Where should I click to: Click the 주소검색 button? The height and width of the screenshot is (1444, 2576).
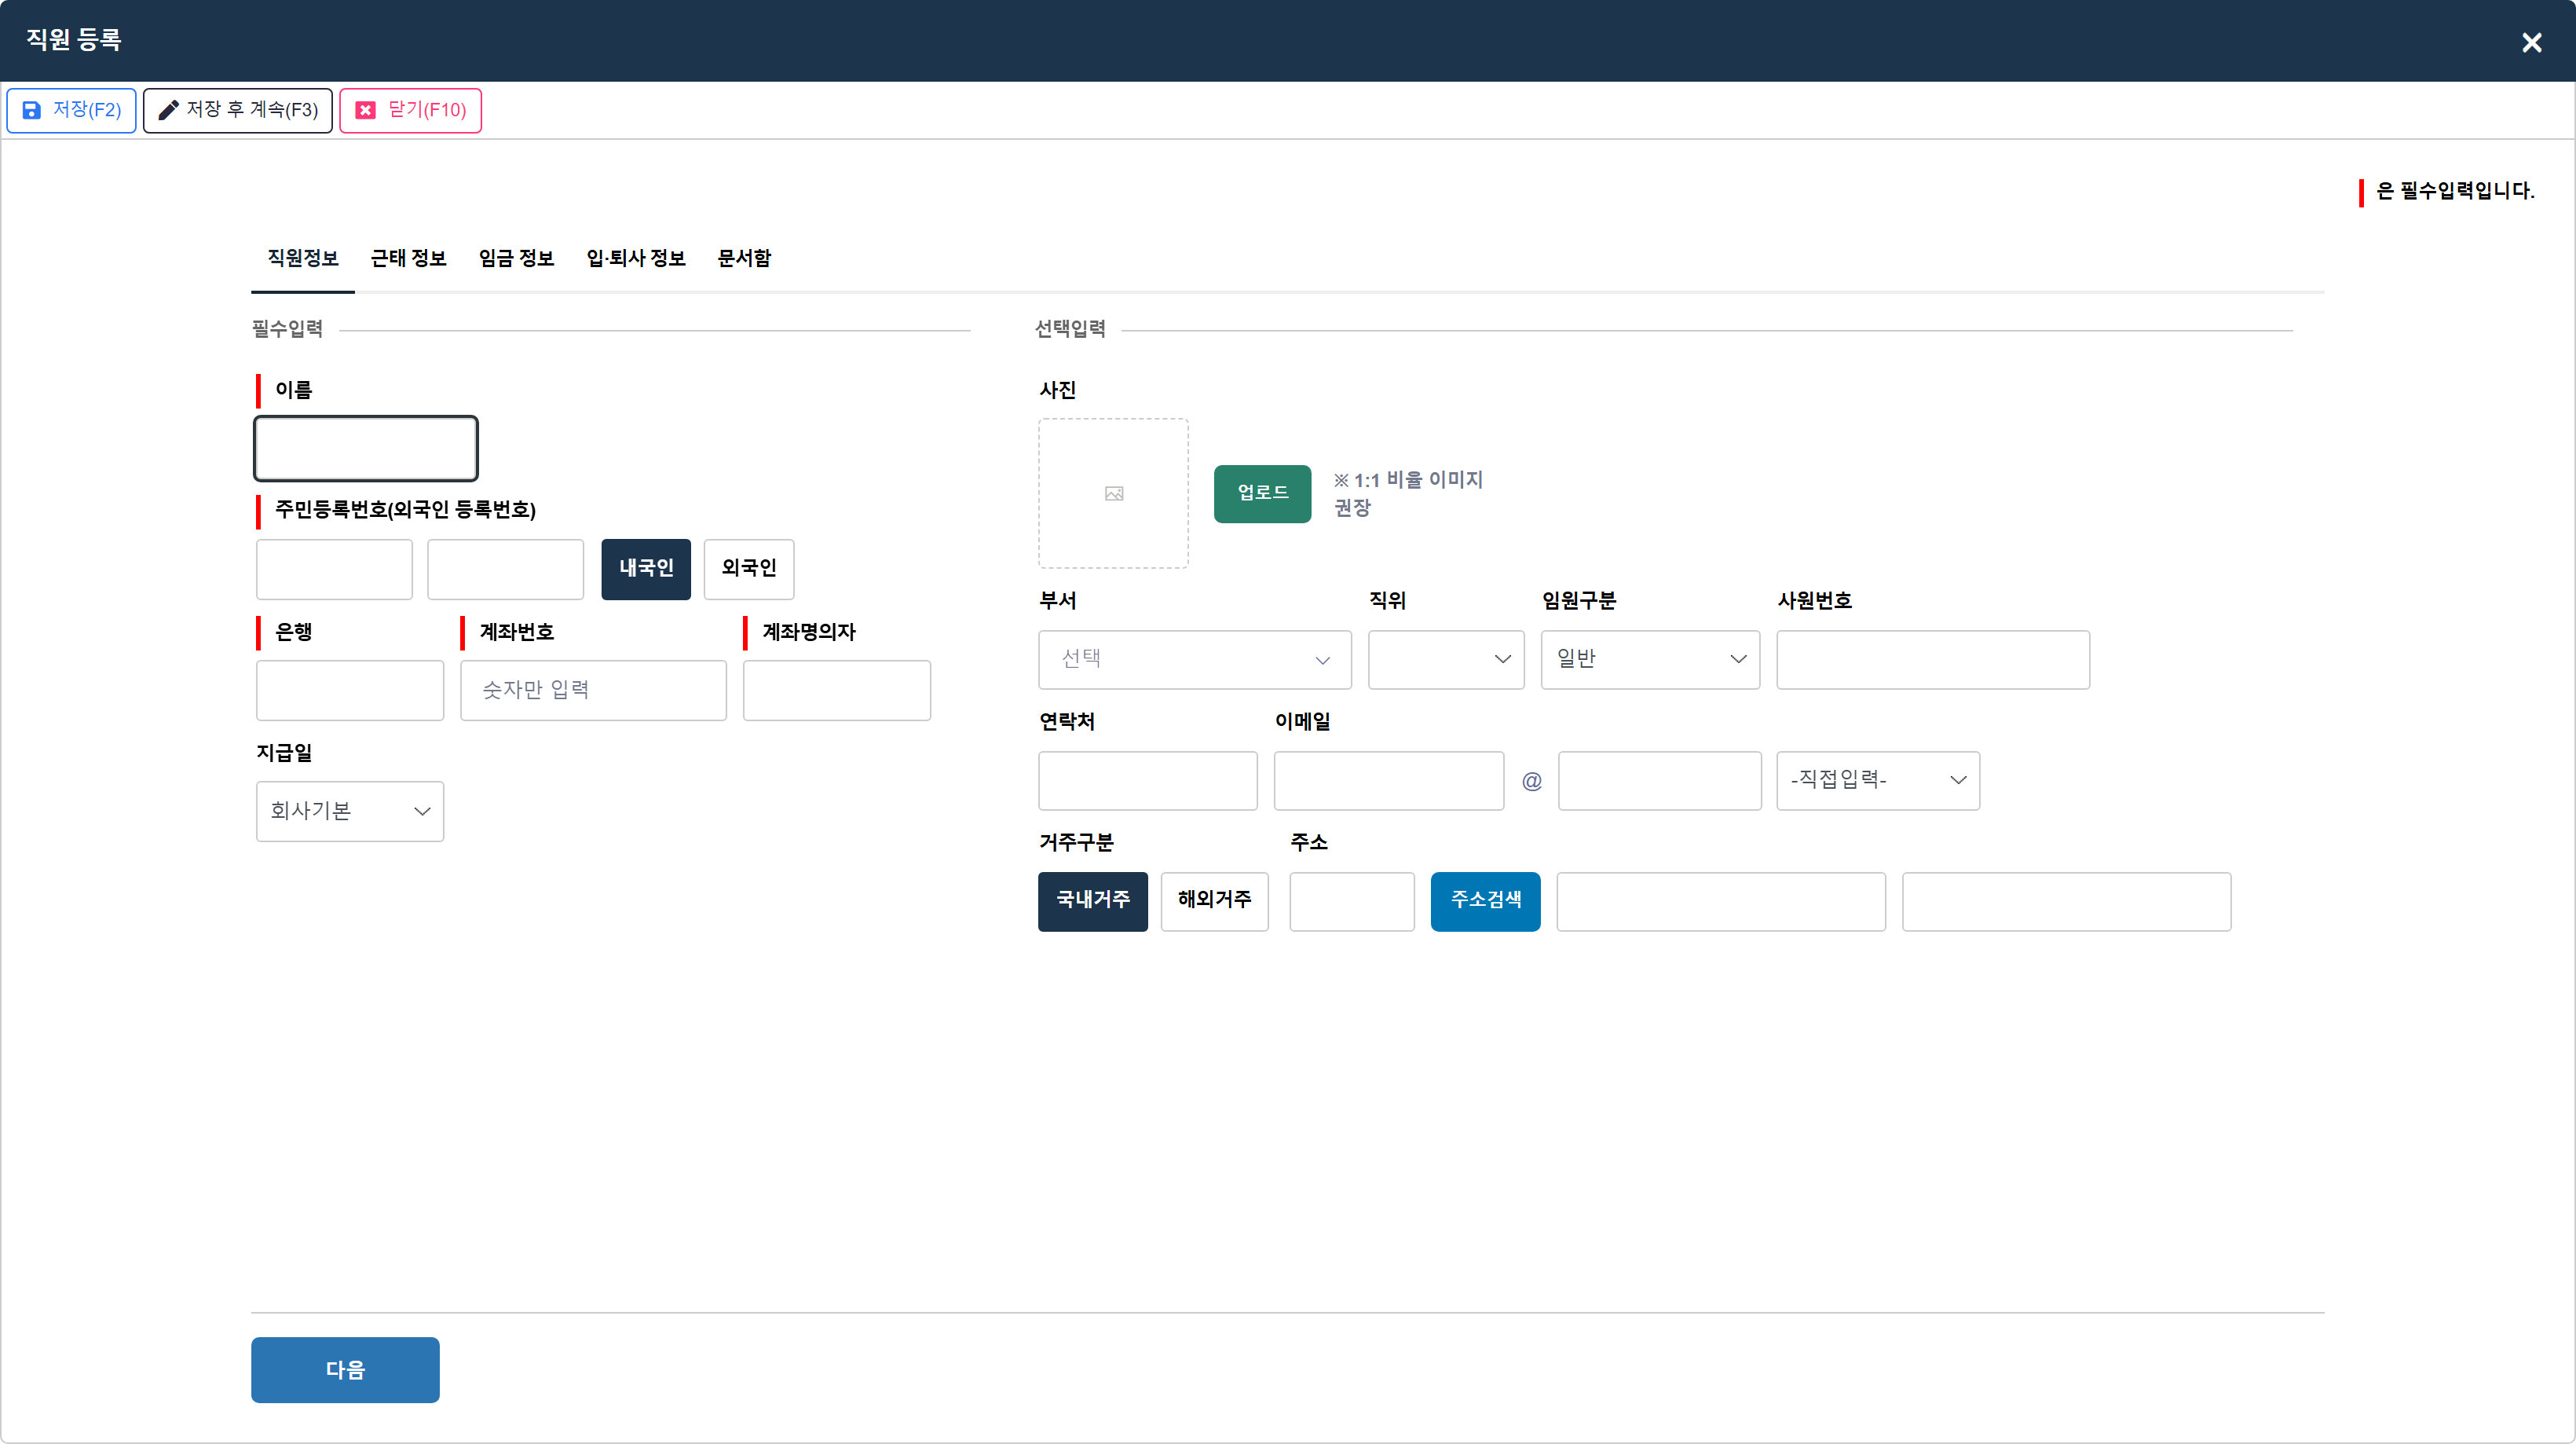point(1485,901)
